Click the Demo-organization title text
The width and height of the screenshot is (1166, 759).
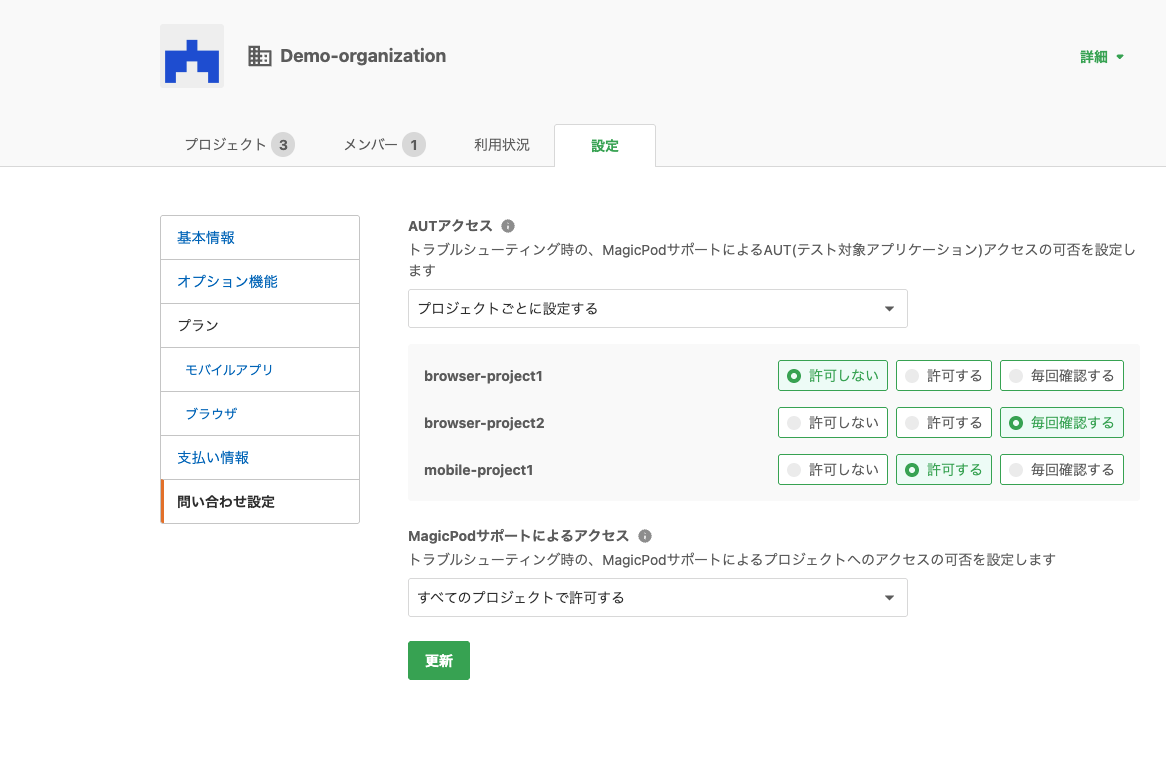click(x=363, y=56)
